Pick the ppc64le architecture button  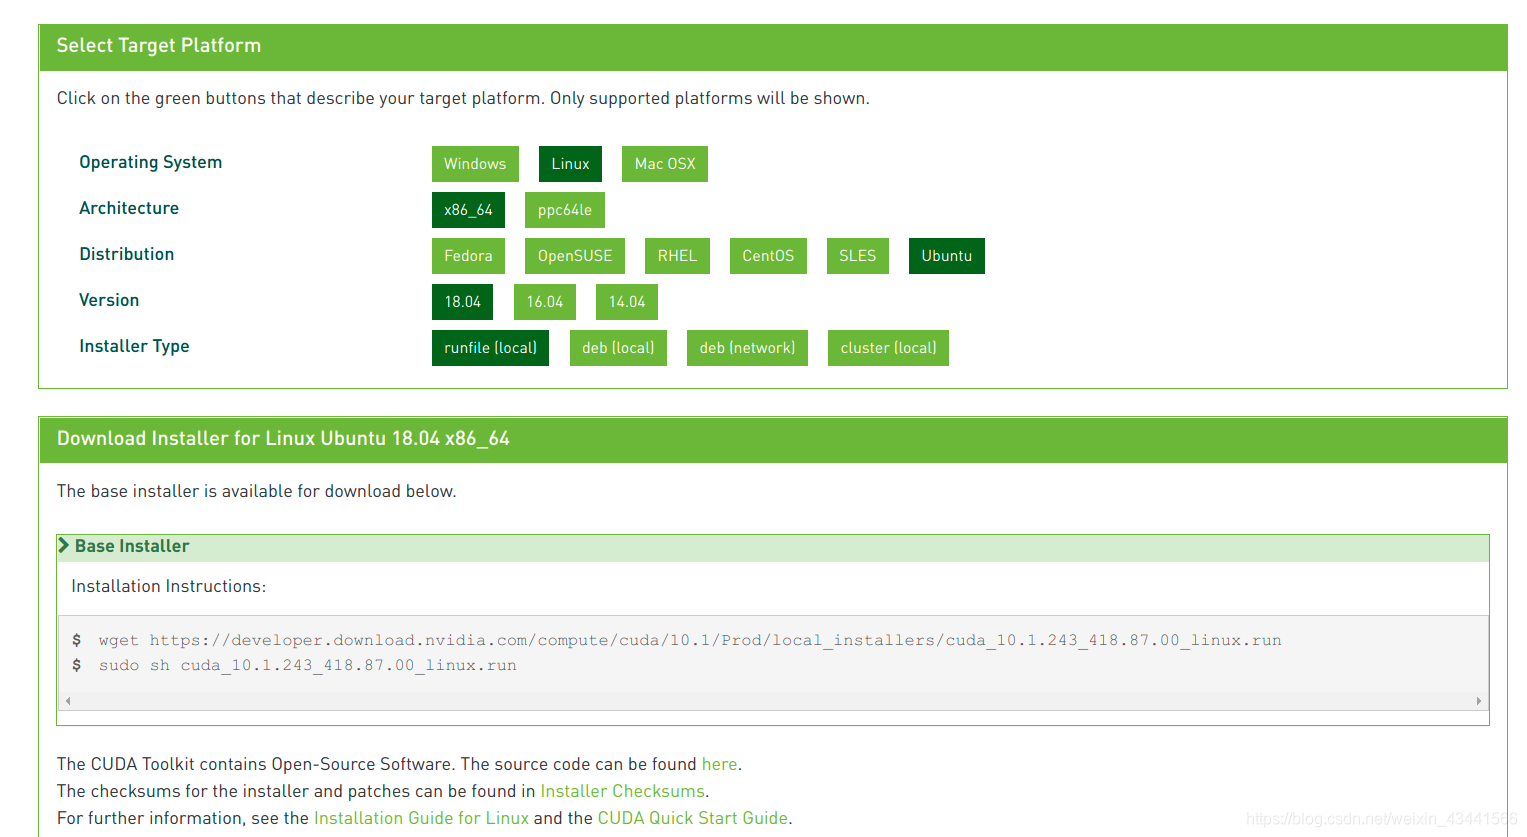tap(565, 210)
